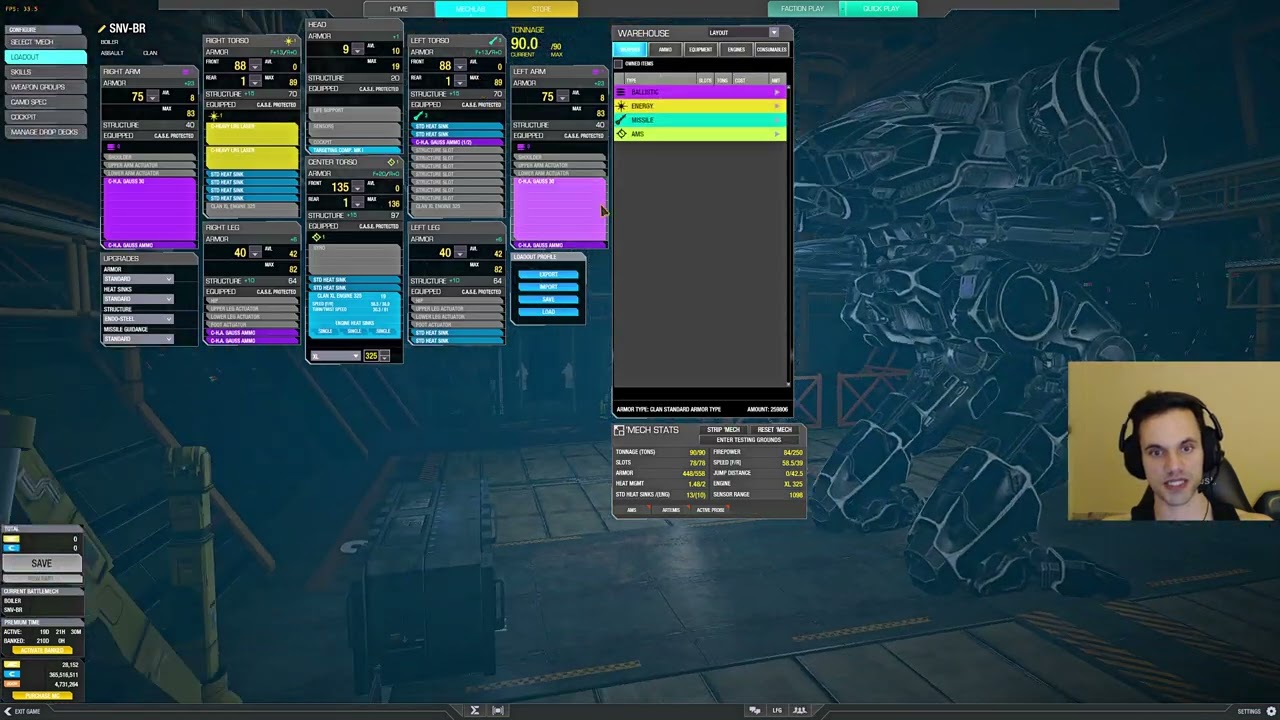Select the C-H.A. Gauss 30 in Right Arm
1280x720 pixels.
[x=149, y=209]
